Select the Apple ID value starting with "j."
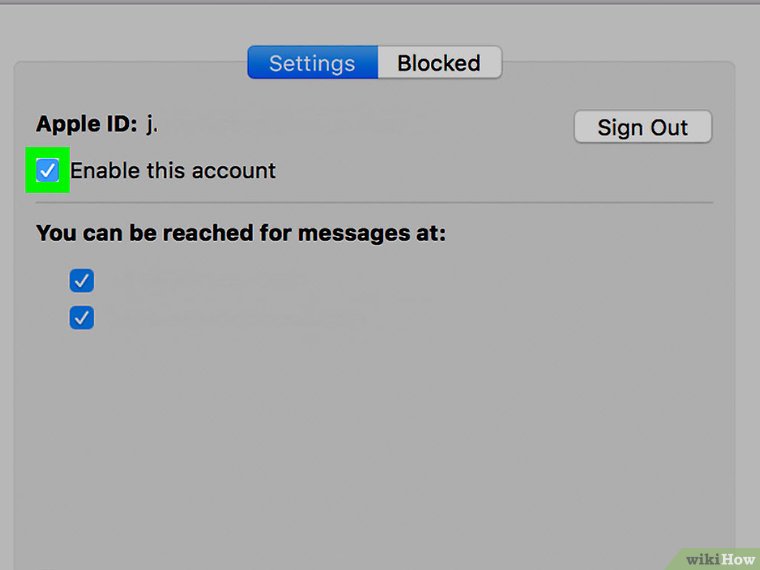The height and width of the screenshot is (570, 760). coord(151,125)
